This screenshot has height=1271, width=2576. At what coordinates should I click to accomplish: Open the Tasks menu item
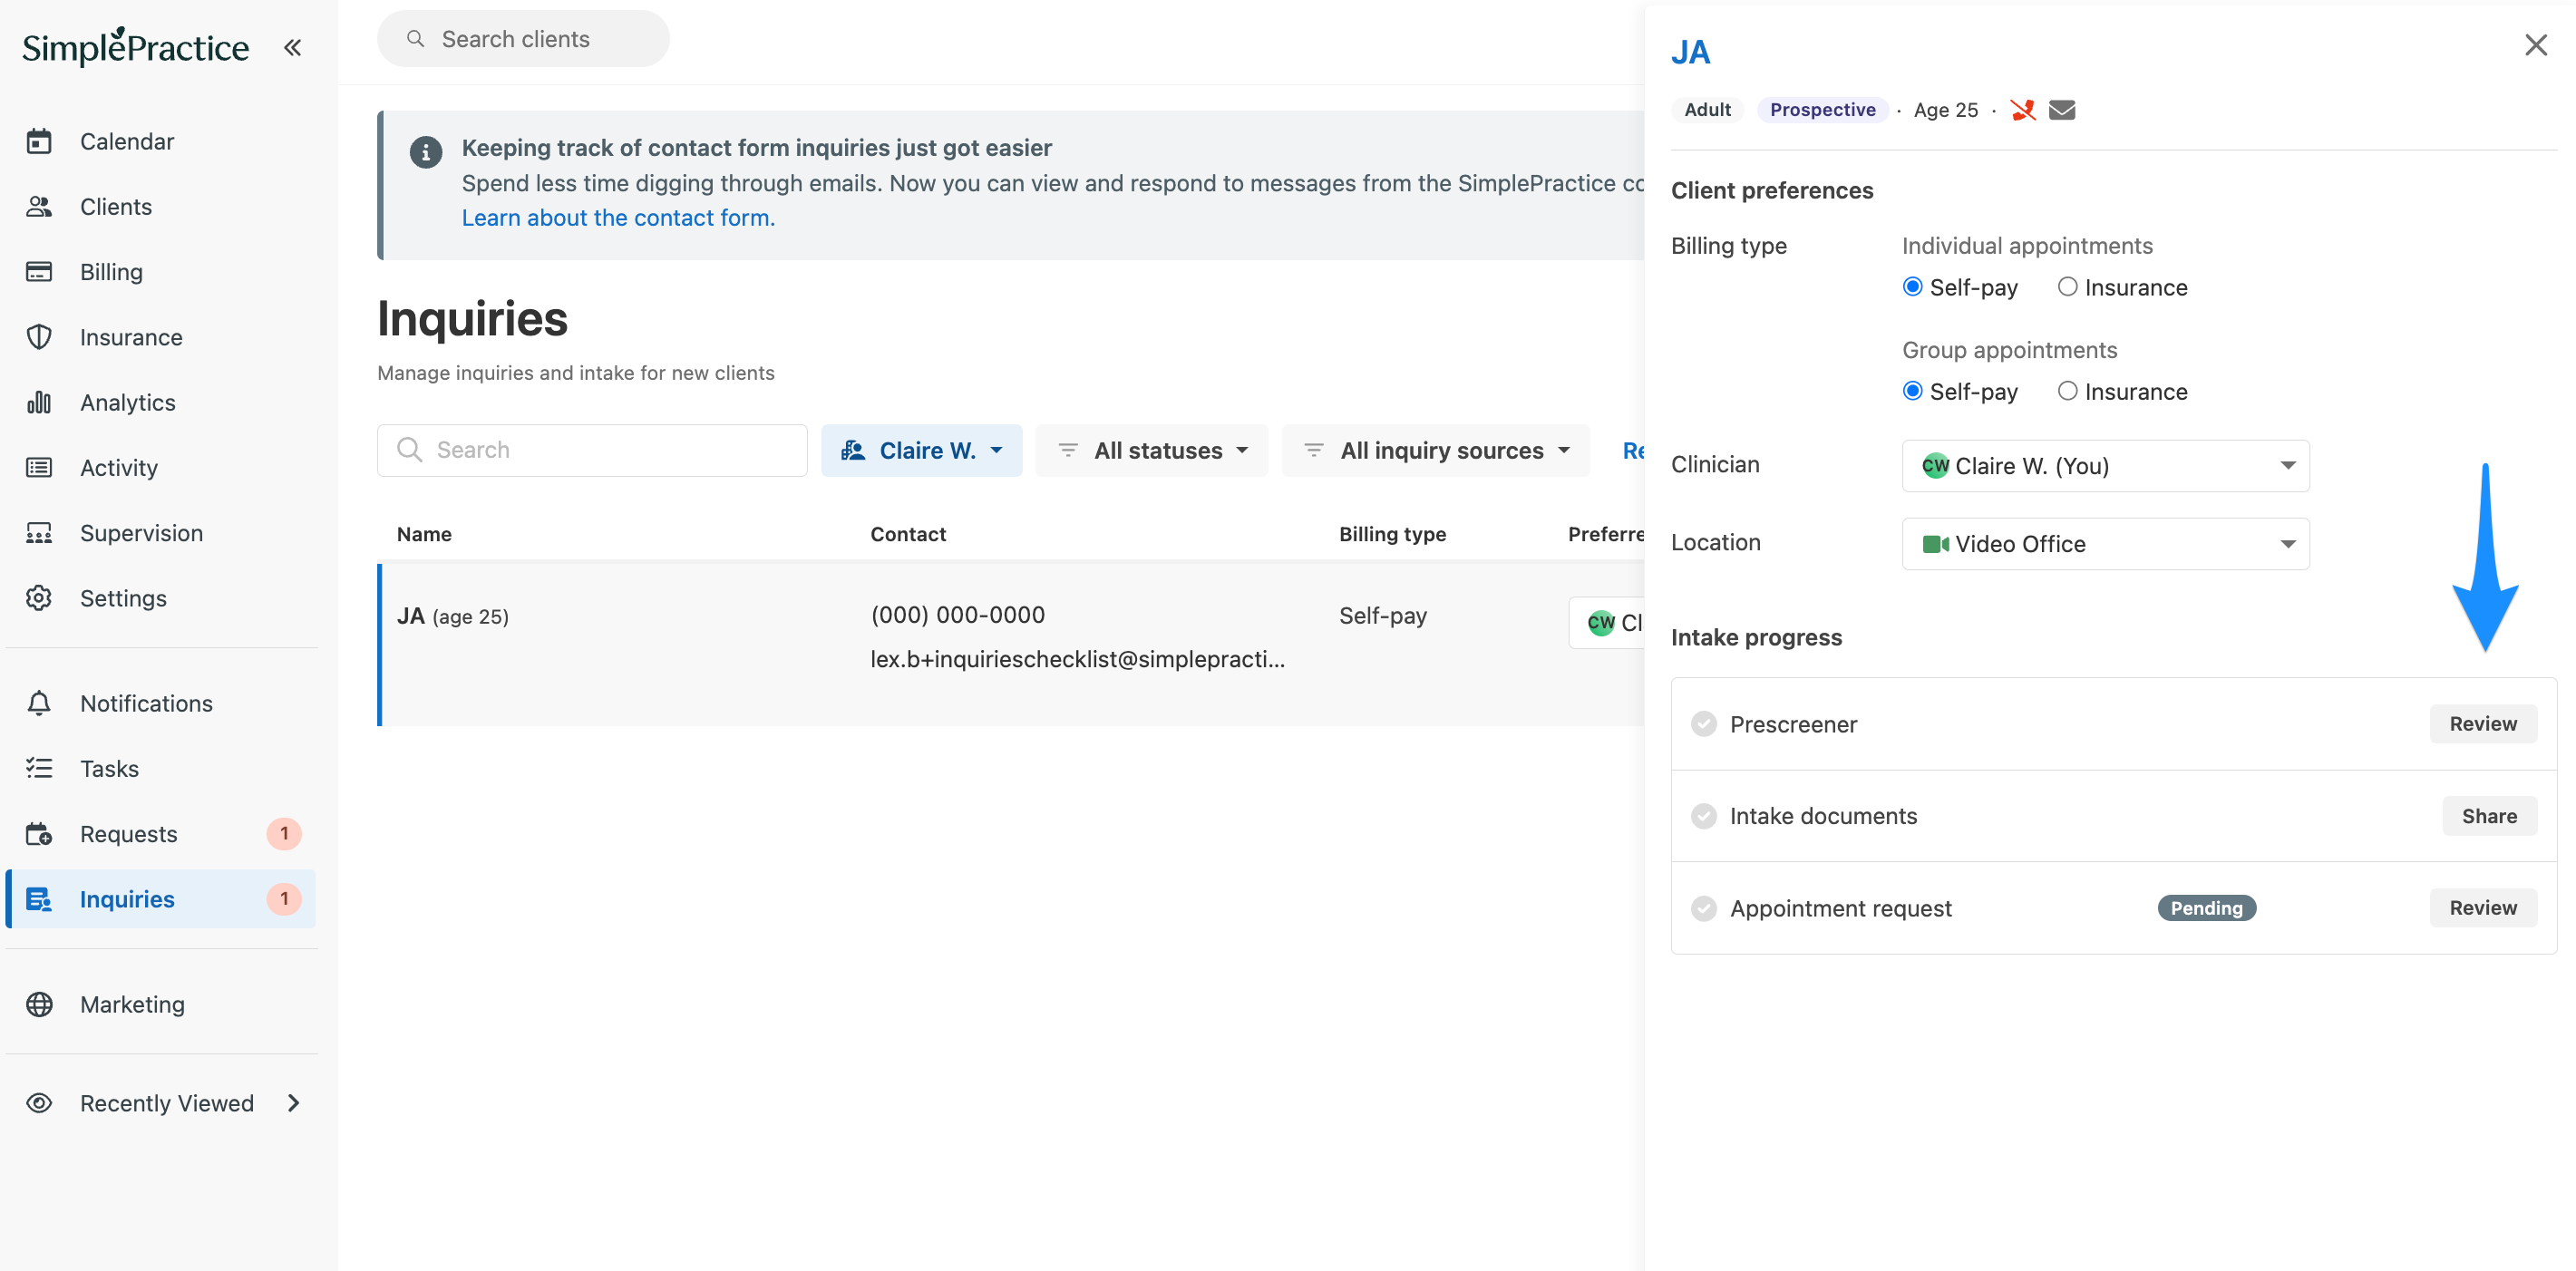pyautogui.click(x=109, y=768)
